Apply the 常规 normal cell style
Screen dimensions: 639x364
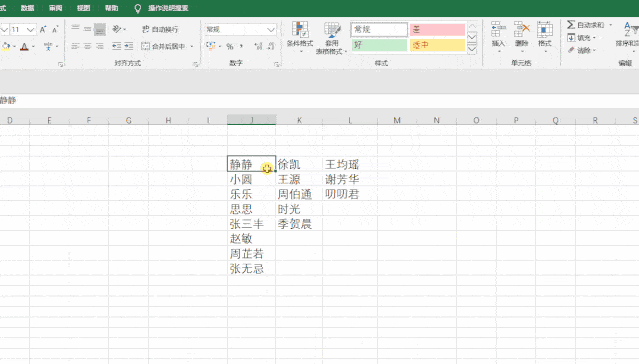pyautogui.click(x=379, y=29)
